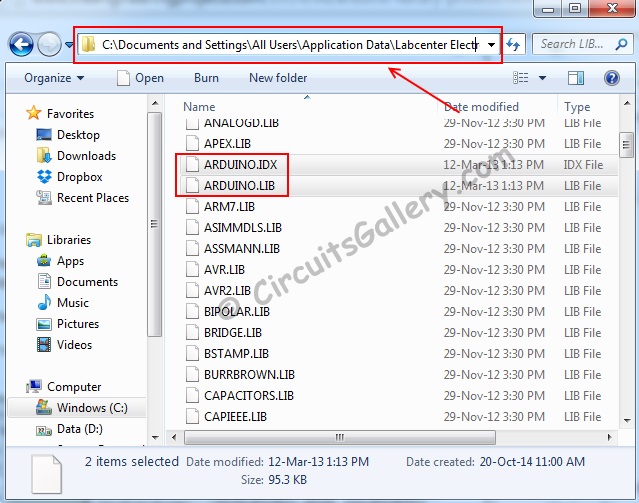Select Favorites in the navigation pane
This screenshot has height=503, width=639.
pyautogui.click(x=70, y=114)
